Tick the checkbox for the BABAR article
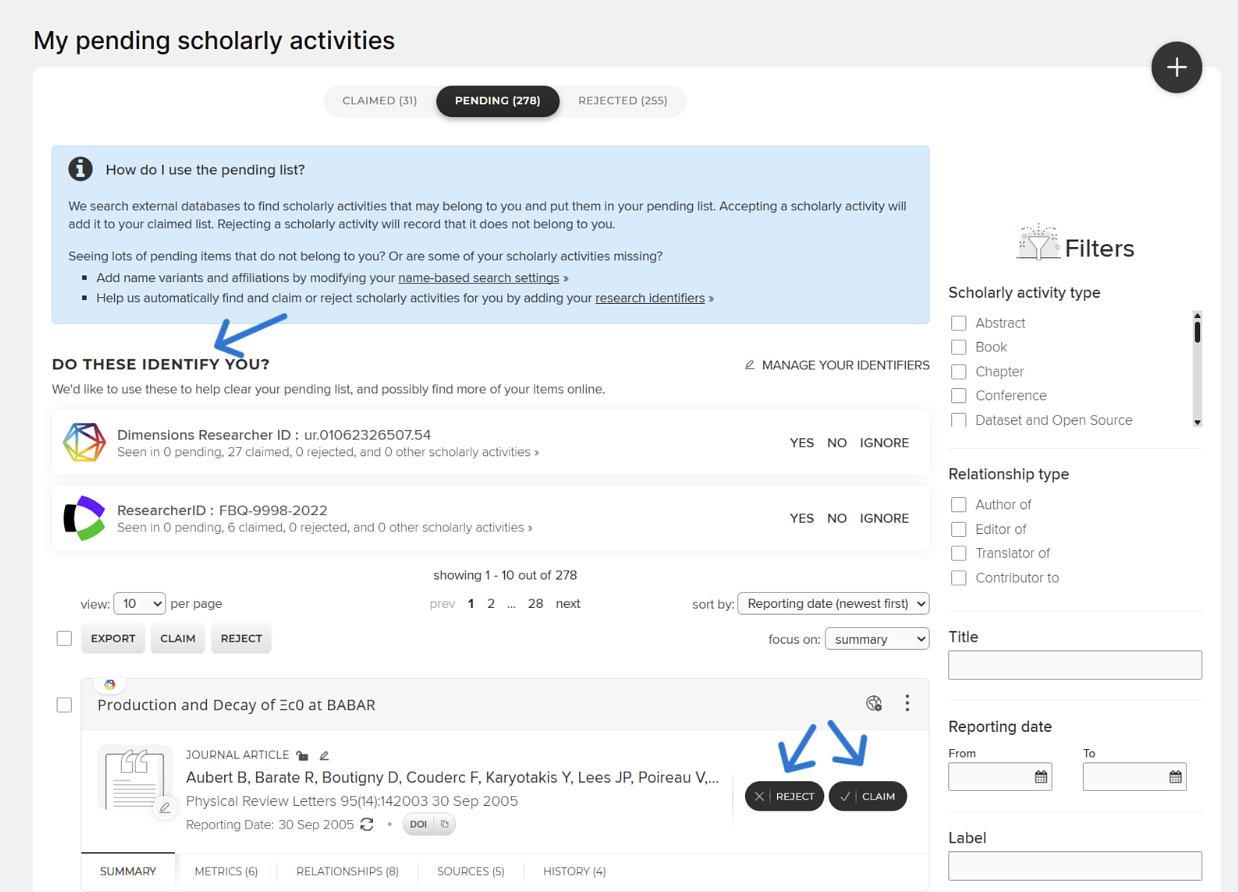The image size is (1238, 892). pos(64,705)
